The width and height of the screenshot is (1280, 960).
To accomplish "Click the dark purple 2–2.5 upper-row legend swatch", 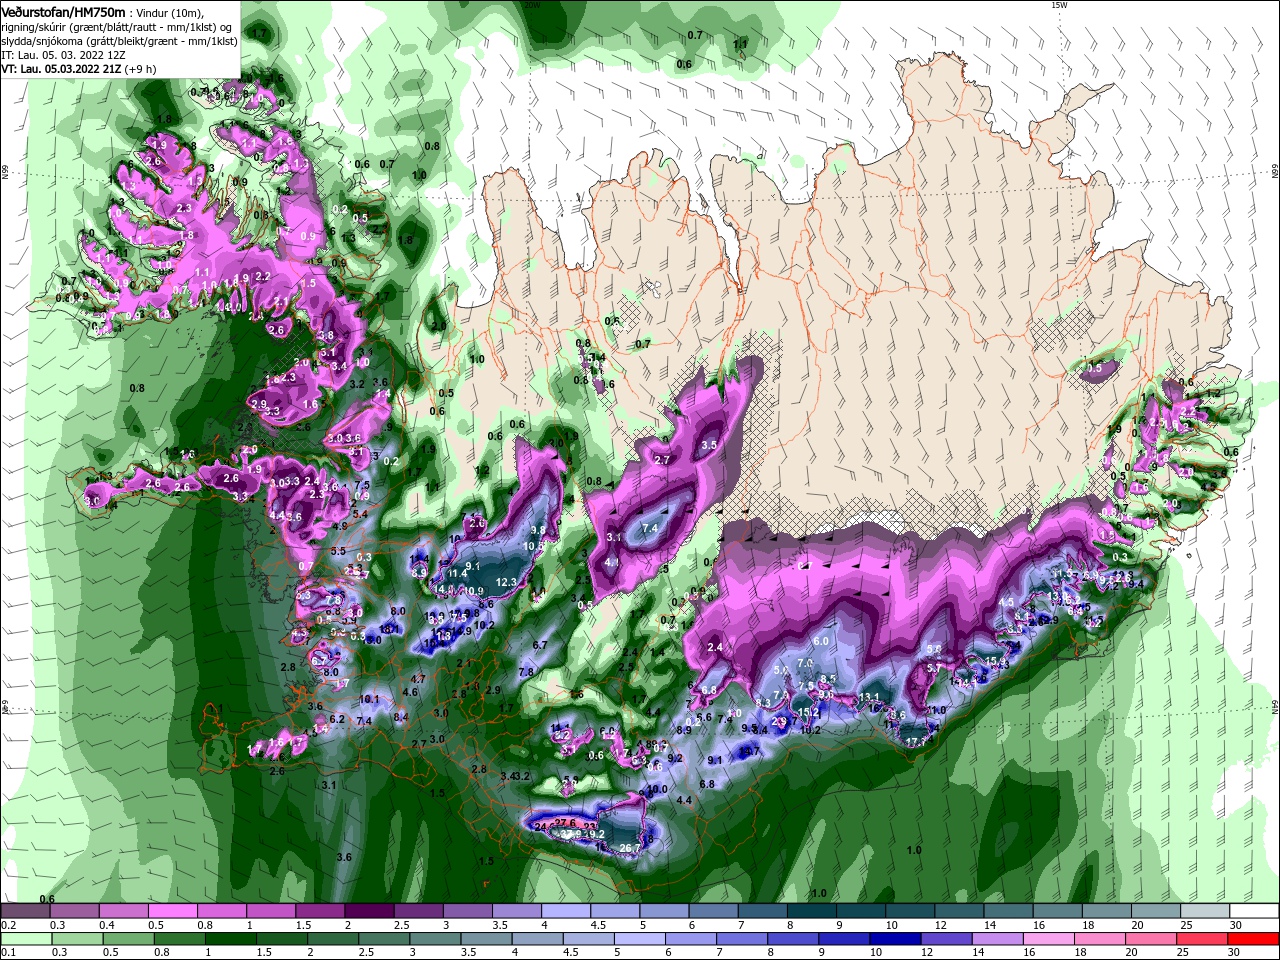I will (x=369, y=911).
